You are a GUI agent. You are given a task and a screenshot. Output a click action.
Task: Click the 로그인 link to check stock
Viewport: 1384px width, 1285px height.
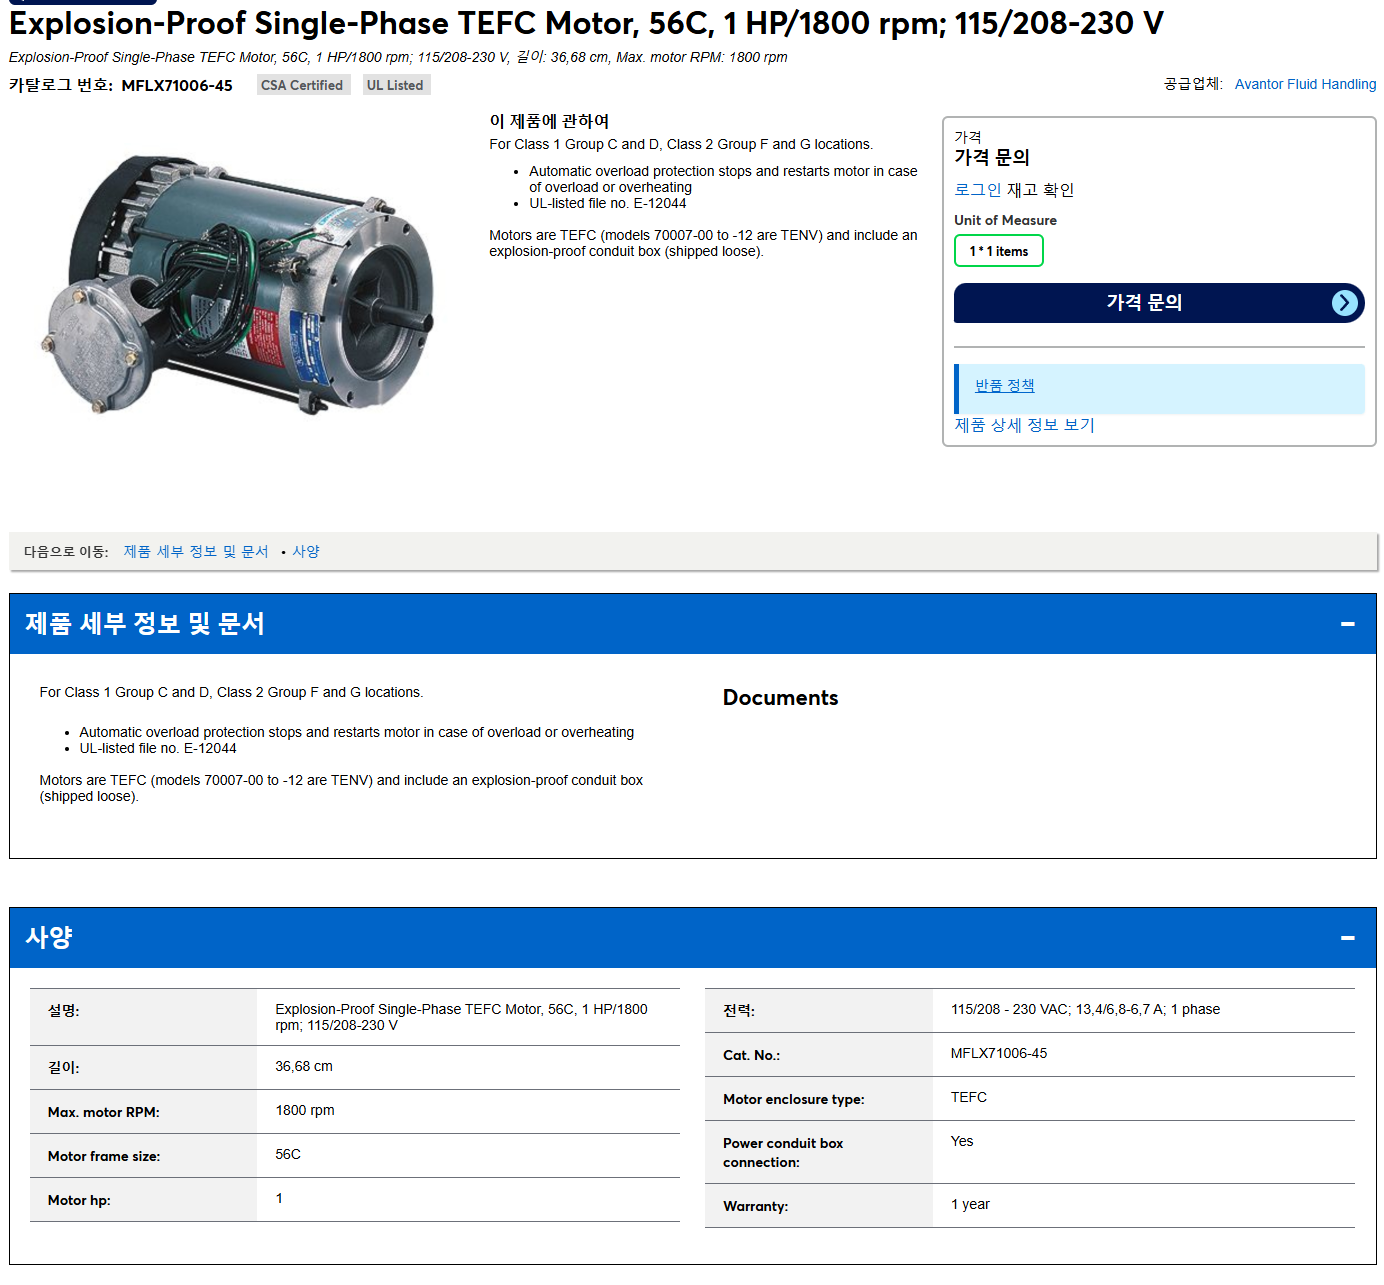point(977,190)
